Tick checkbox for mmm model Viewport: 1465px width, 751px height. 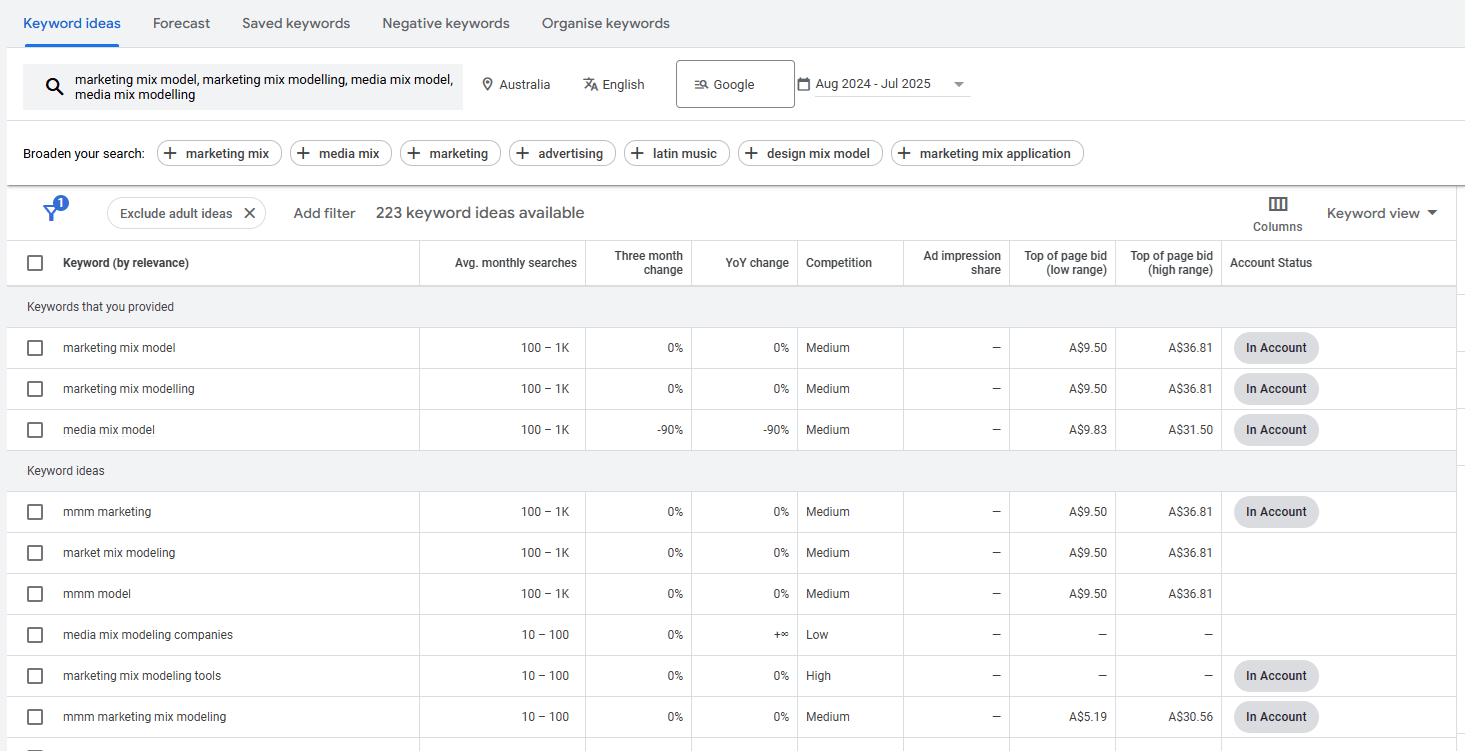35,594
